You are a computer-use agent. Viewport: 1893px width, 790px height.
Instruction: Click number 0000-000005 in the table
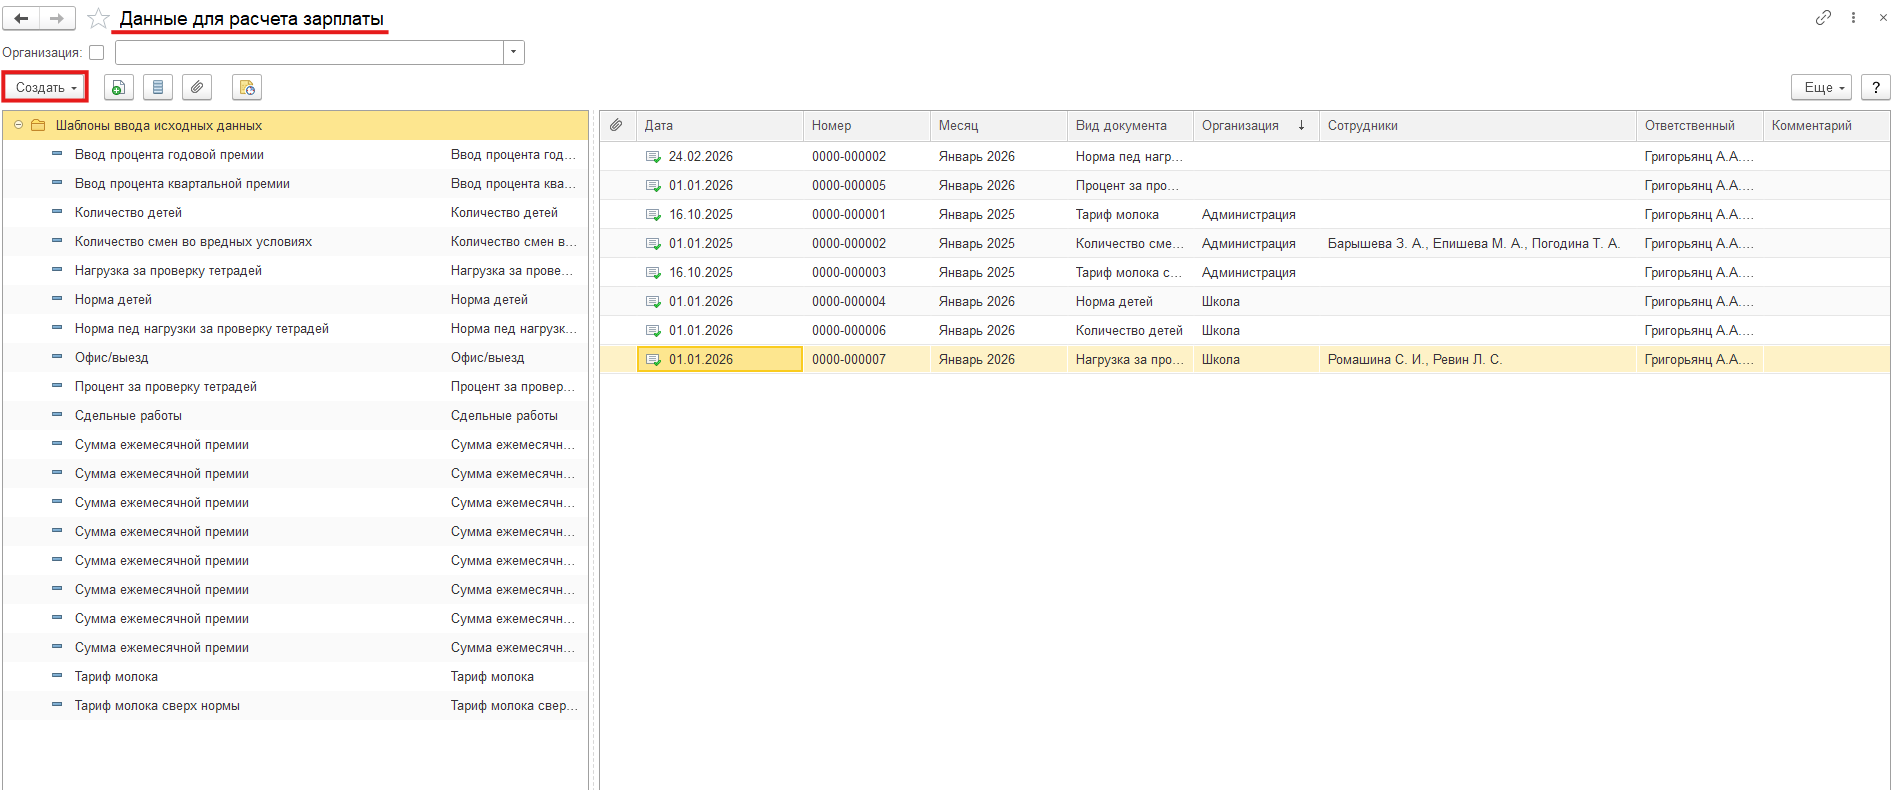tap(849, 186)
